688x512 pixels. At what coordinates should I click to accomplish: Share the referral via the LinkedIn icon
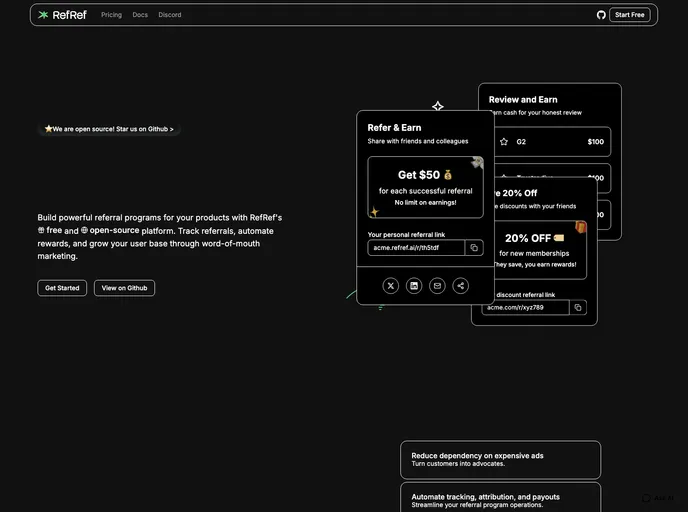point(414,286)
